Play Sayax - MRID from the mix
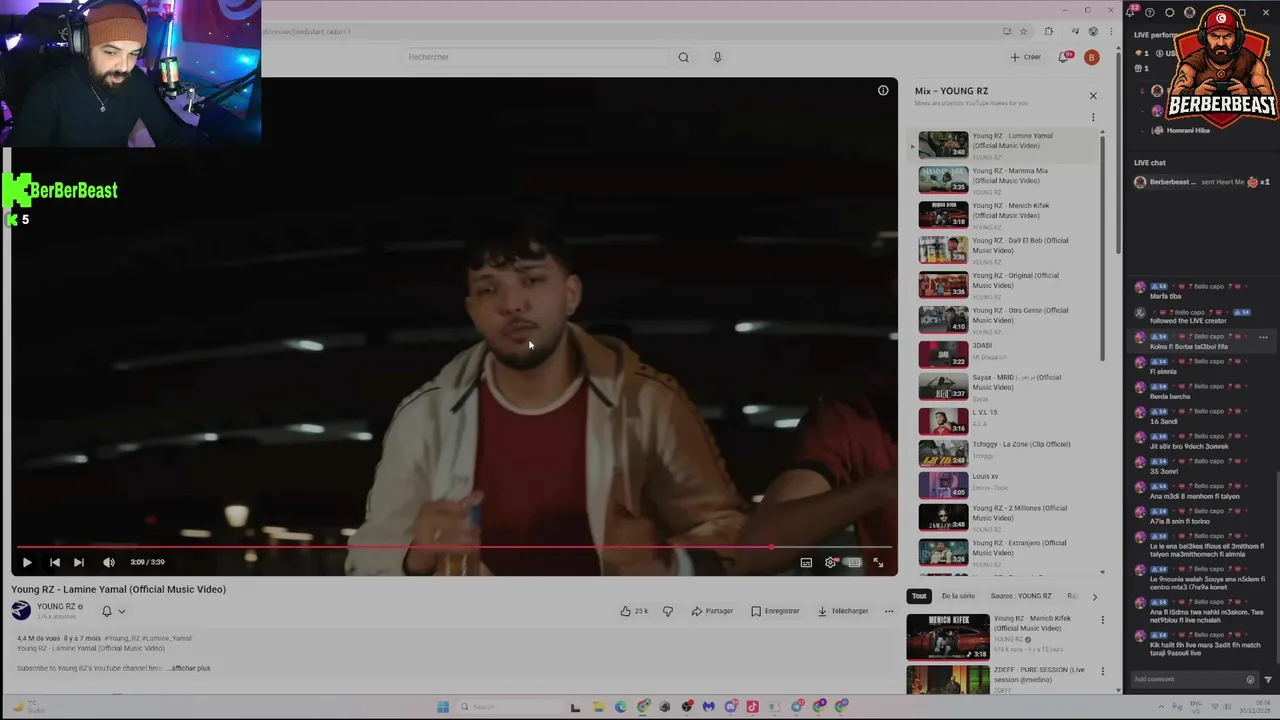The image size is (1280, 720). pos(1008,385)
